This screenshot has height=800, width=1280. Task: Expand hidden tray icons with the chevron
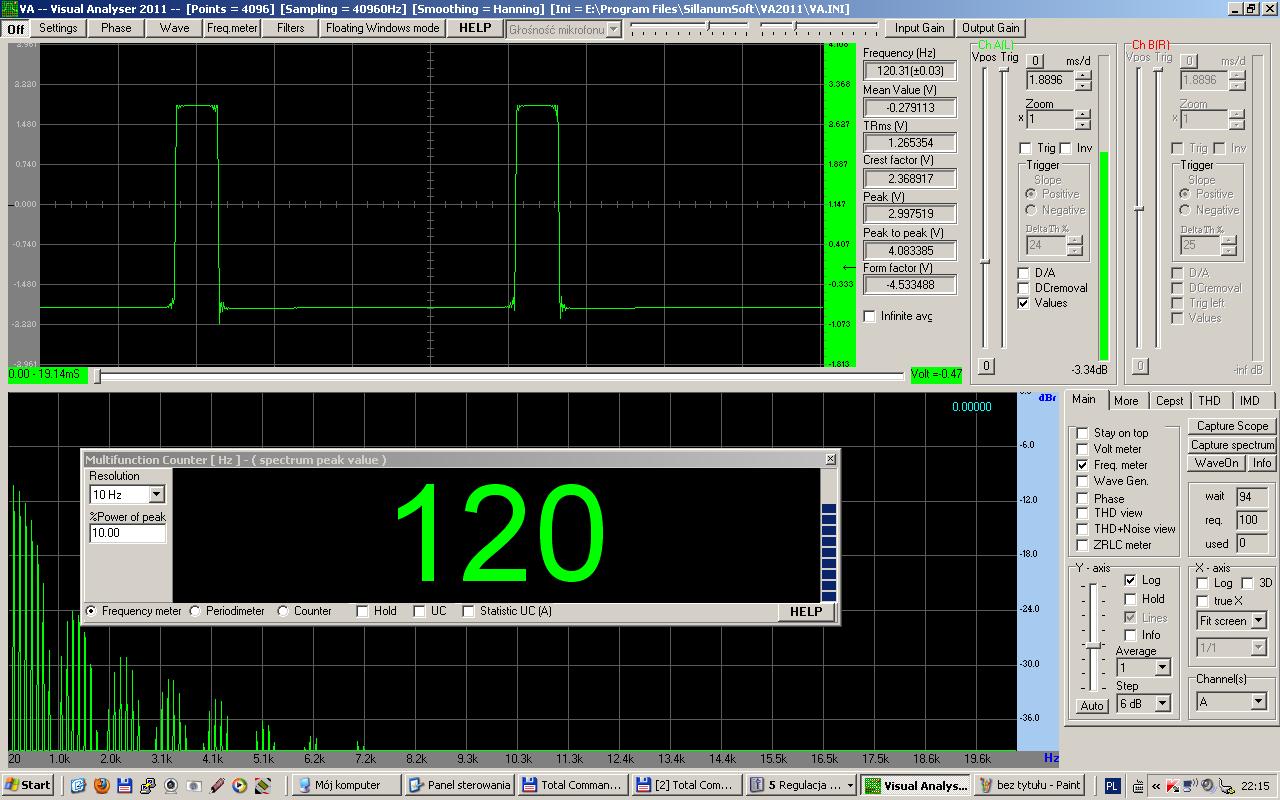[1156, 786]
